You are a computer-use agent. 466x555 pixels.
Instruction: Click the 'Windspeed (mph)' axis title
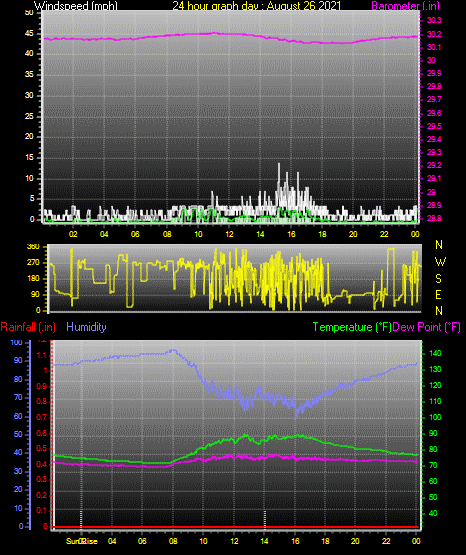click(75, 6)
